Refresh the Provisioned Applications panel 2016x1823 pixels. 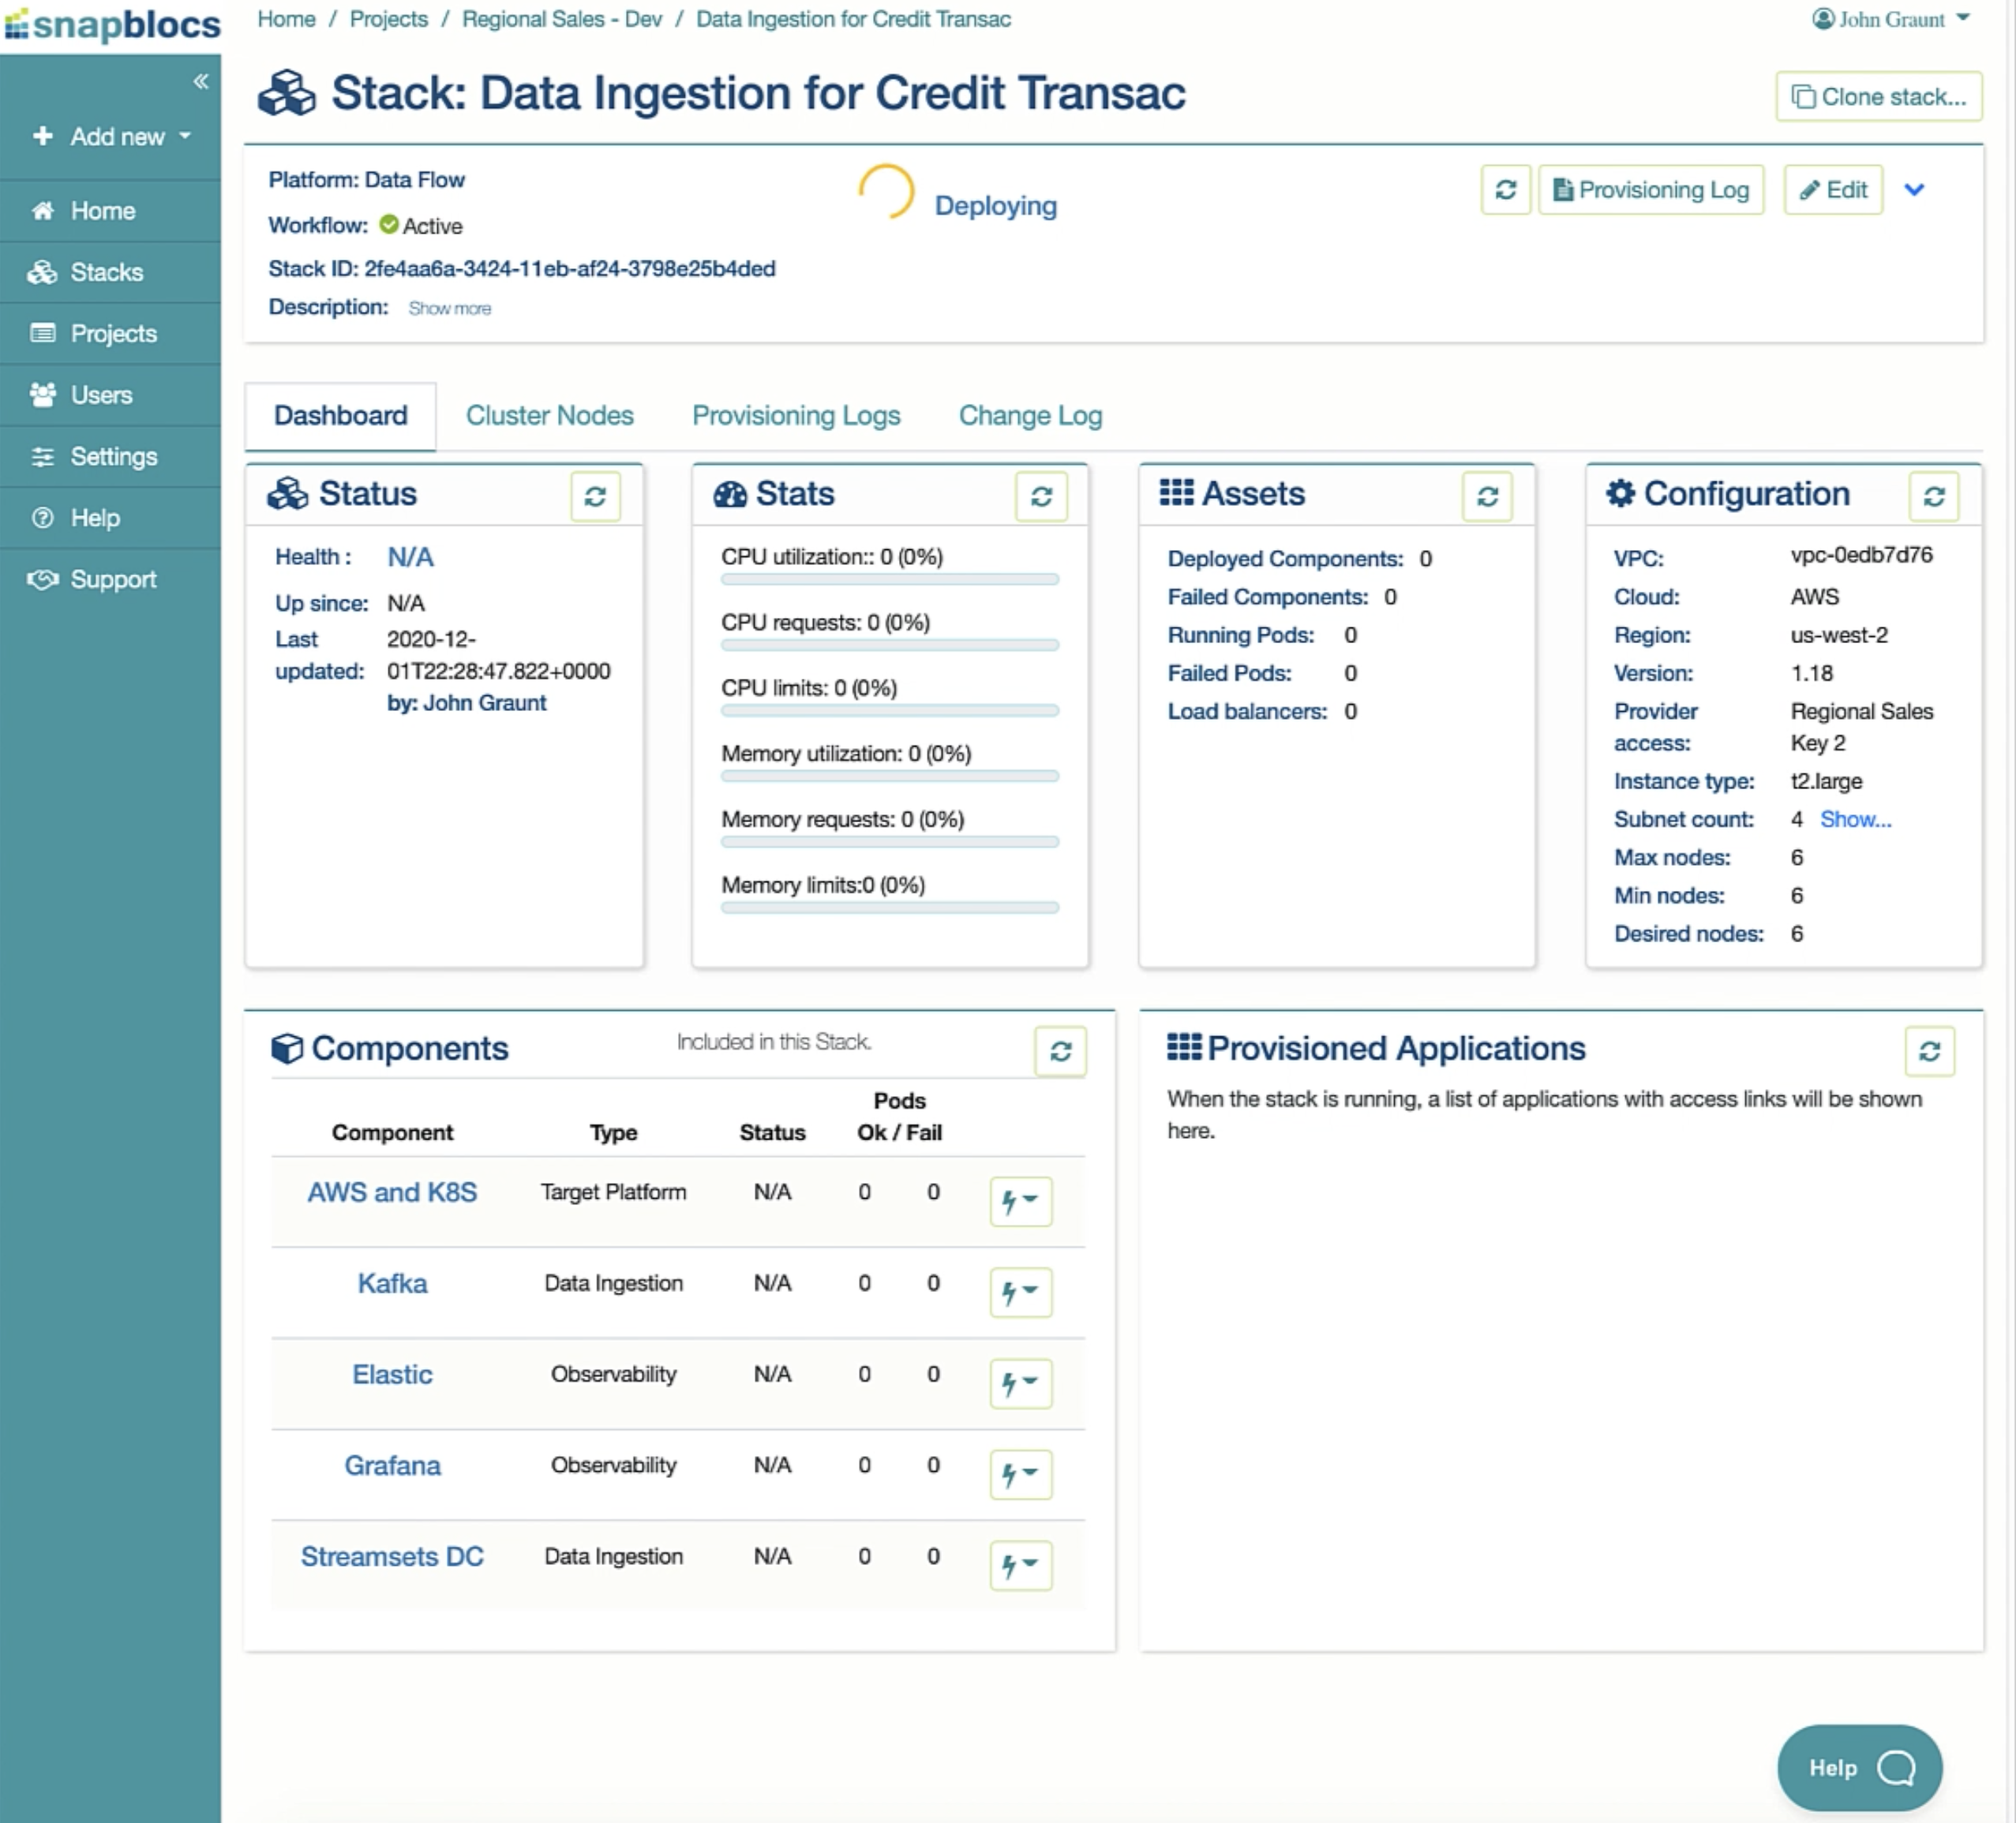pyautogui.click(x=1930, y=1051)
